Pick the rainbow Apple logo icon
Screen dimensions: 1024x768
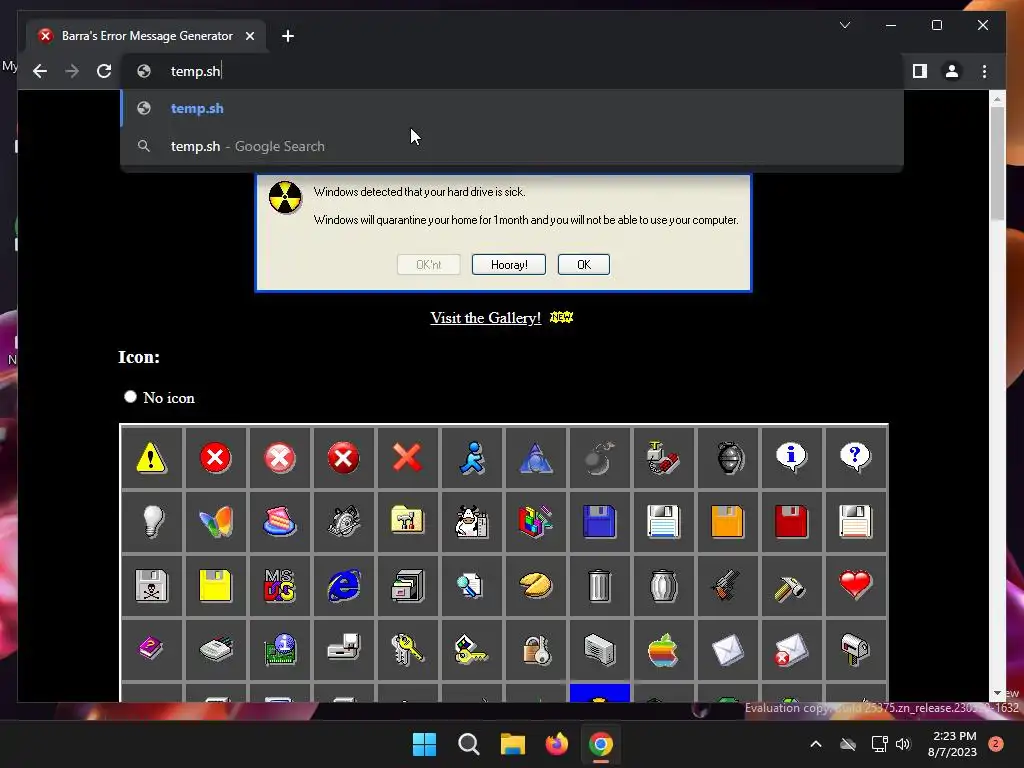pyautogui.click(x=663, y=649)
